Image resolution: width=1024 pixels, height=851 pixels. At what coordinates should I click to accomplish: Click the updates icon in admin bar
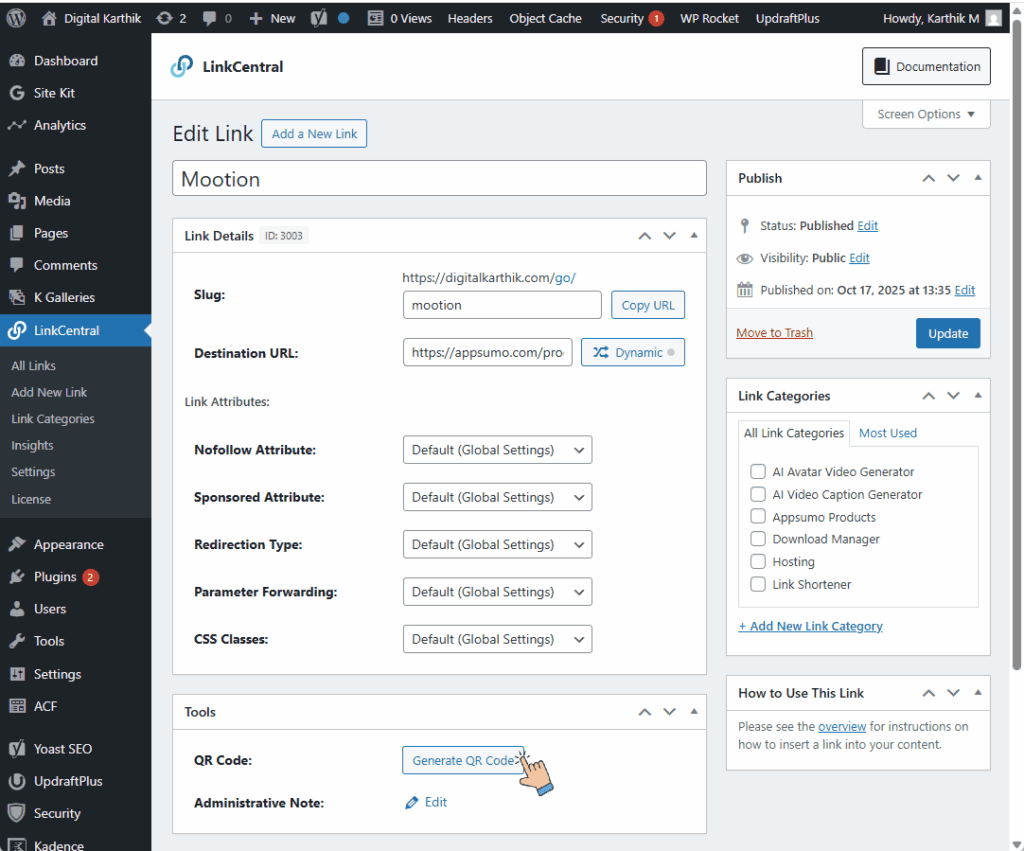[164, 18]
